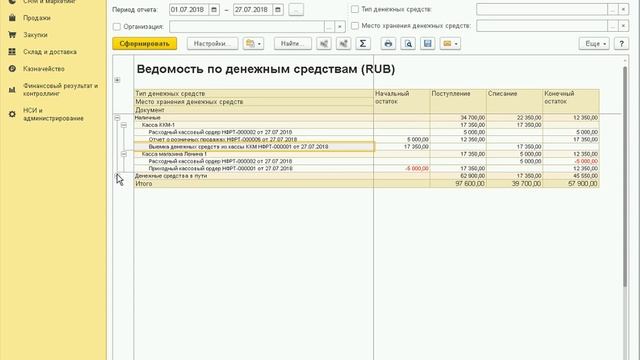Click Место хранения денежных средств input field
Screen dimensions: 640x360
pos(542,26)
